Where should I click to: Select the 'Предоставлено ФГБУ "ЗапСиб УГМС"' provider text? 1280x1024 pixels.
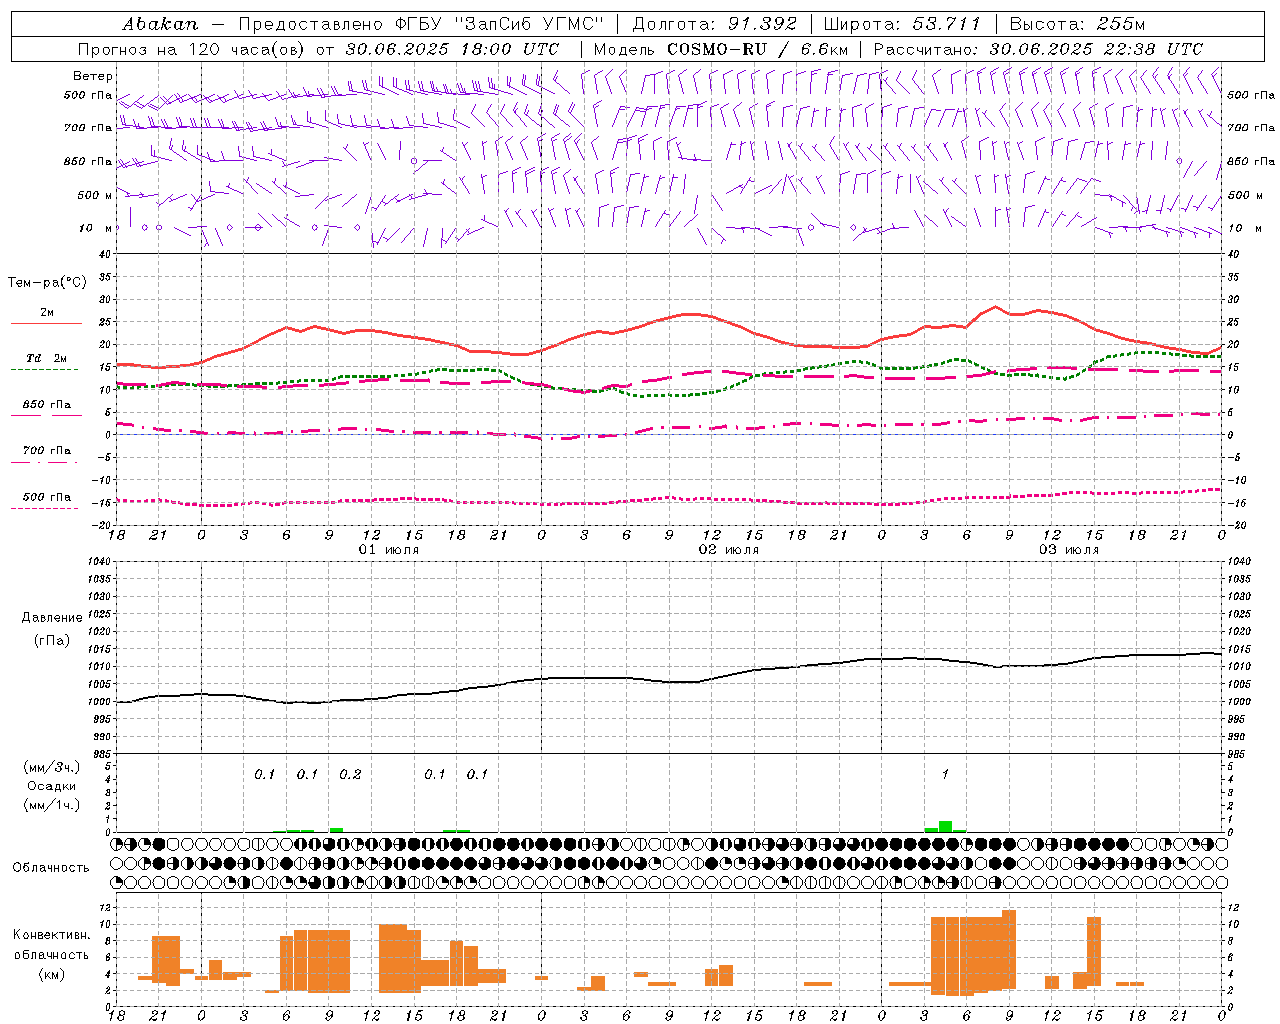(421, 23)
